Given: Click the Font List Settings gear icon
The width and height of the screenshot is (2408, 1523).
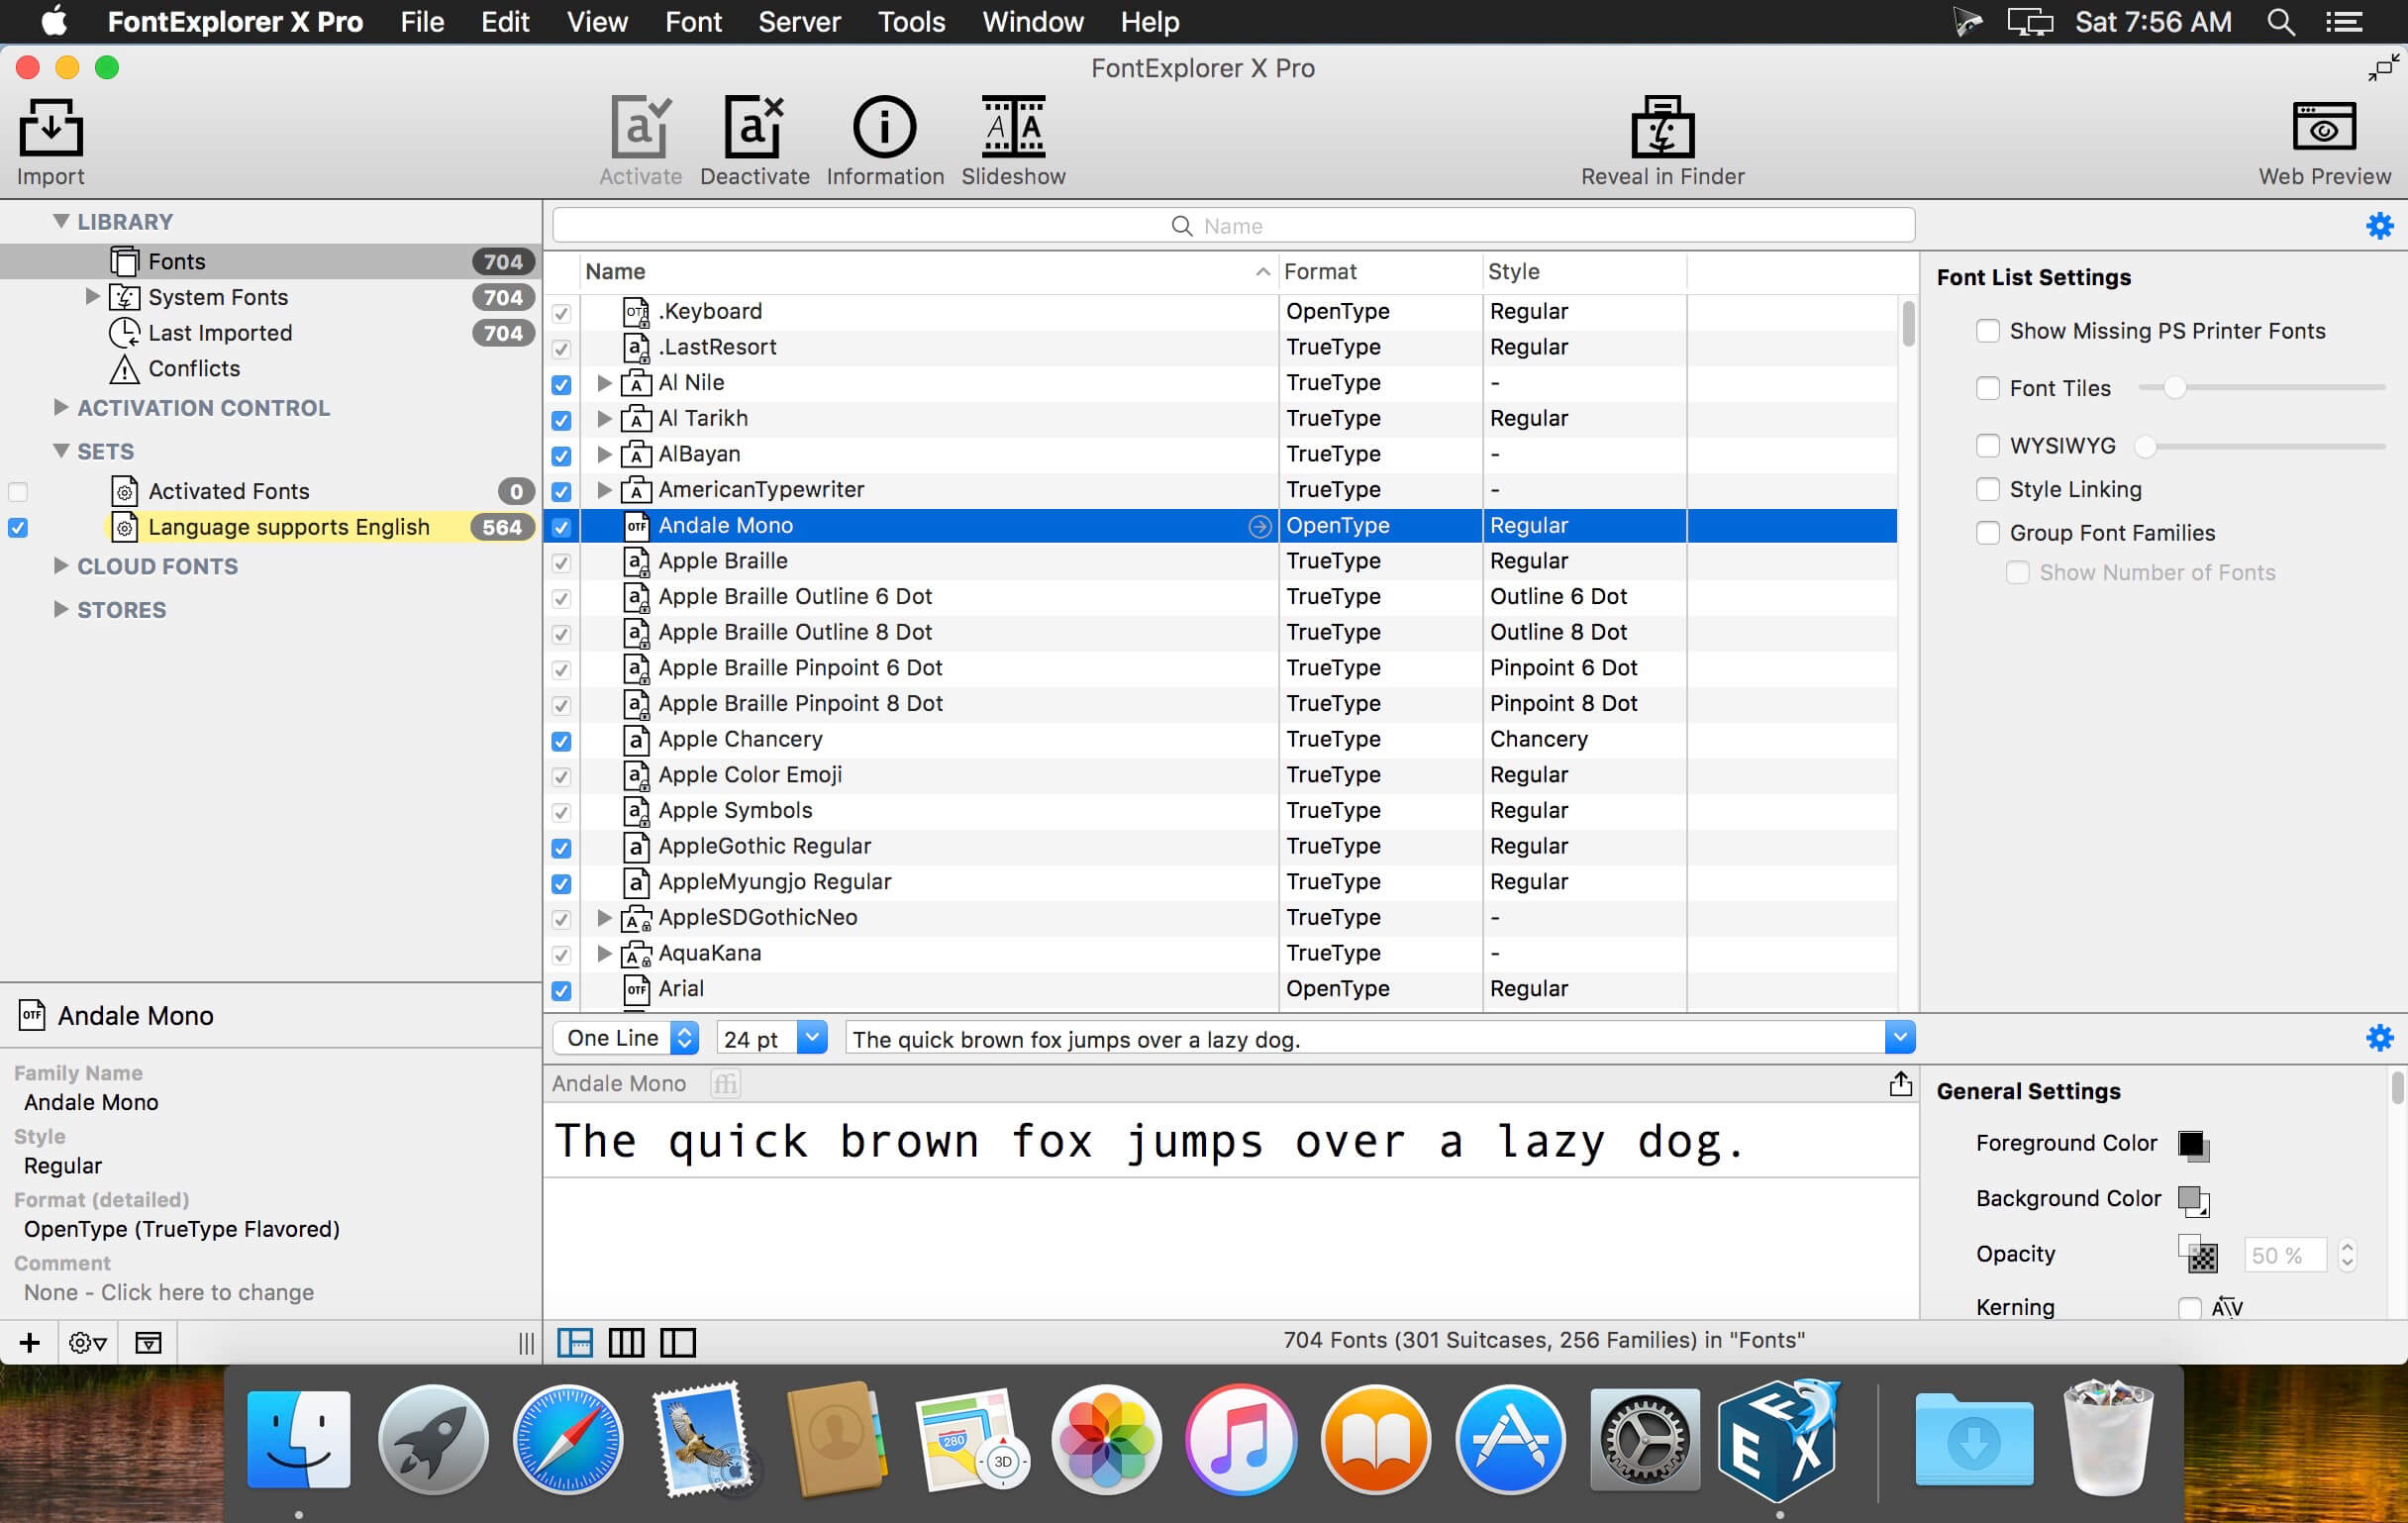Looking at the screenshot, I should point(2381,227).
